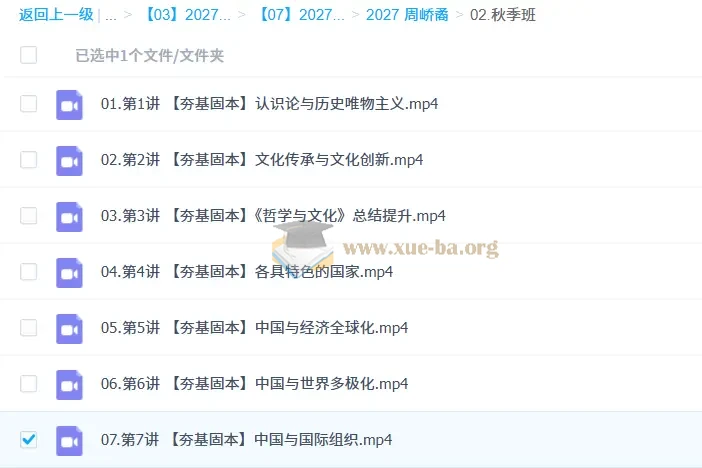
Task: Click video icon for 04.第4讲 各具特色的国家
Action: pos(69,273)
